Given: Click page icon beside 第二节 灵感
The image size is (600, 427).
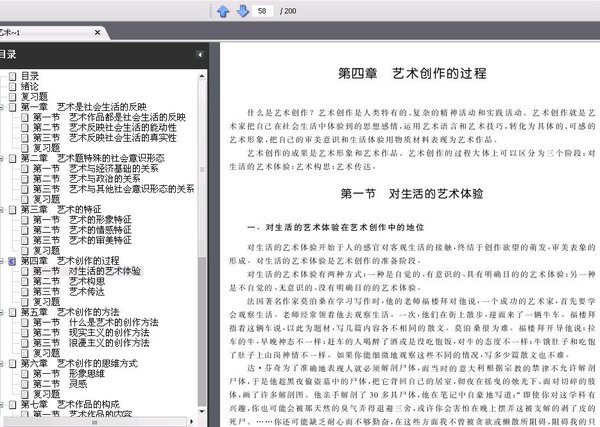Looking at the screenshot, I should click(x=25, y=384).
